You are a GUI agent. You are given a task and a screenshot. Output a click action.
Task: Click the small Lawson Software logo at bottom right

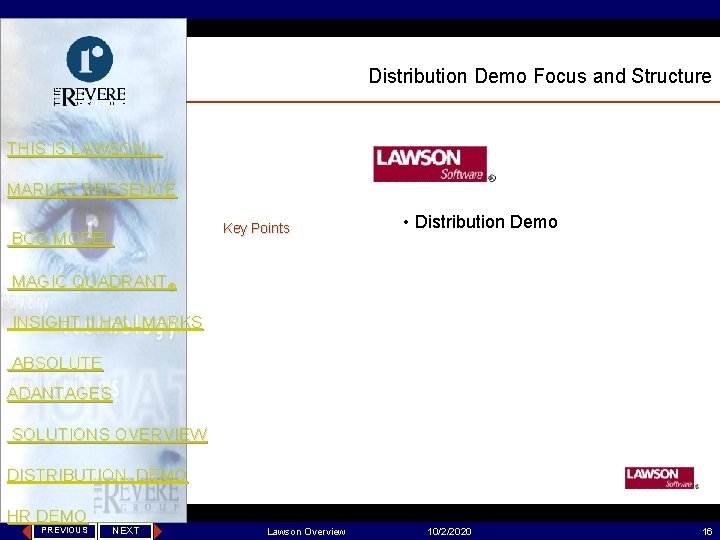click(659, 478)
